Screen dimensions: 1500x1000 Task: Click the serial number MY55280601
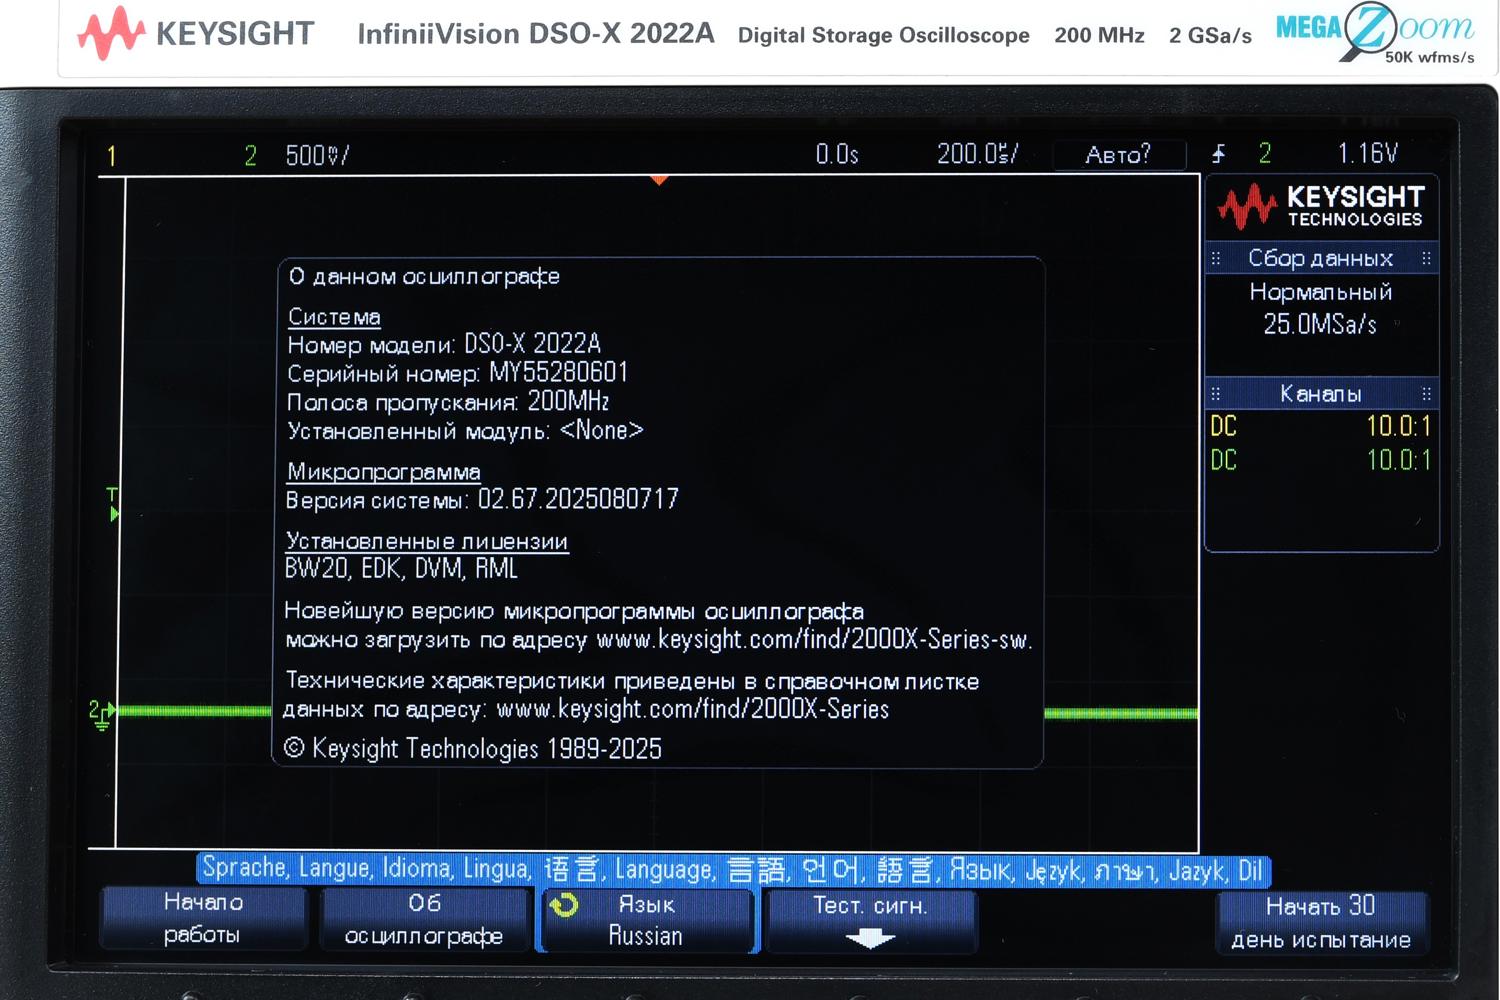[x=558, y=373]
